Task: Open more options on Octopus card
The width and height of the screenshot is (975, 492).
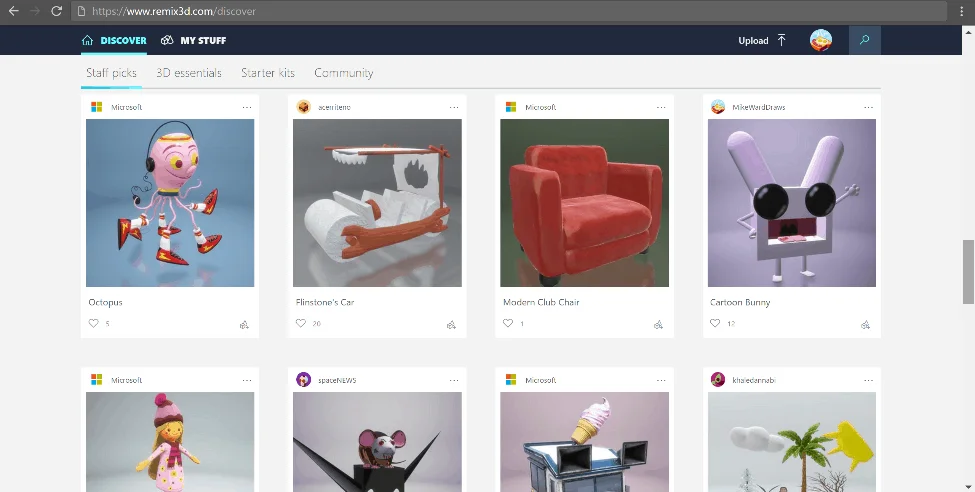Action: (247, 108)
